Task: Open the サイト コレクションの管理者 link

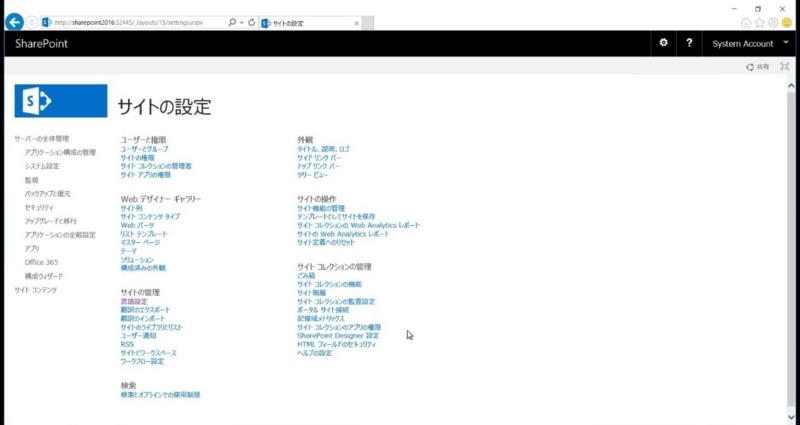Action: [156, 166]
